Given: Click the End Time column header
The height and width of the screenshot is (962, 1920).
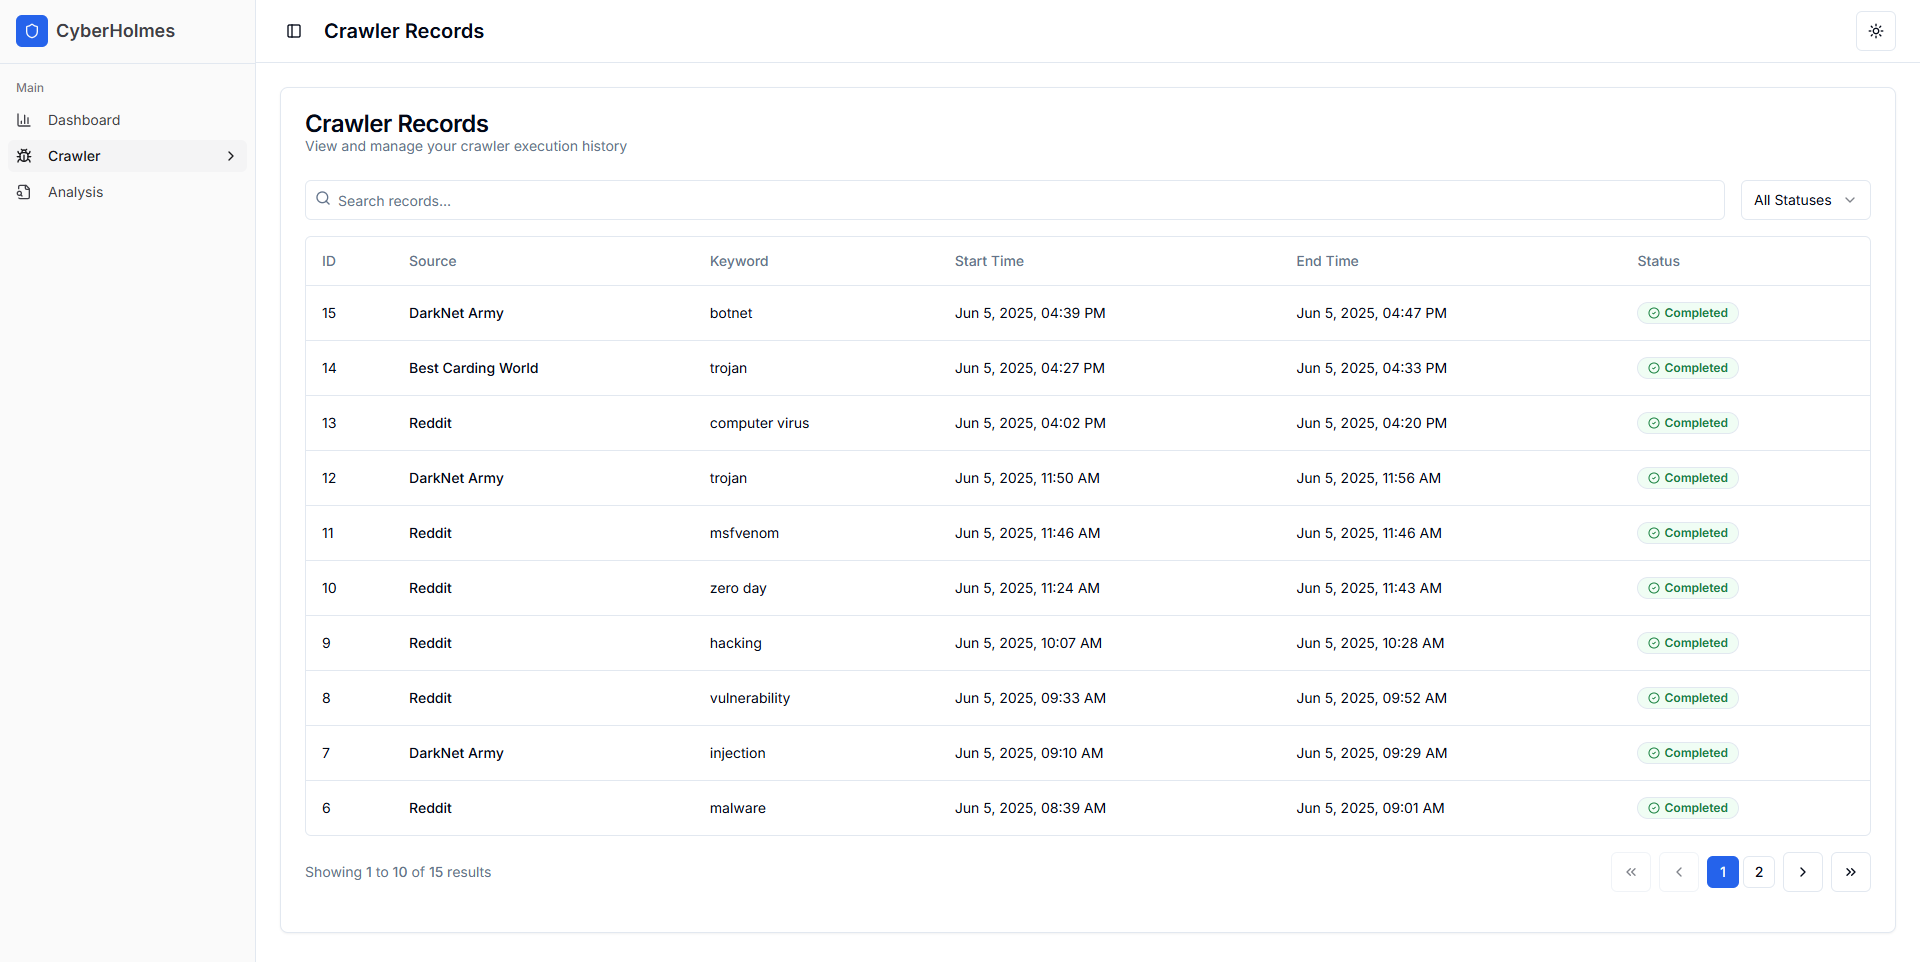Looking at the screenshot, I should click(1327, 261).
